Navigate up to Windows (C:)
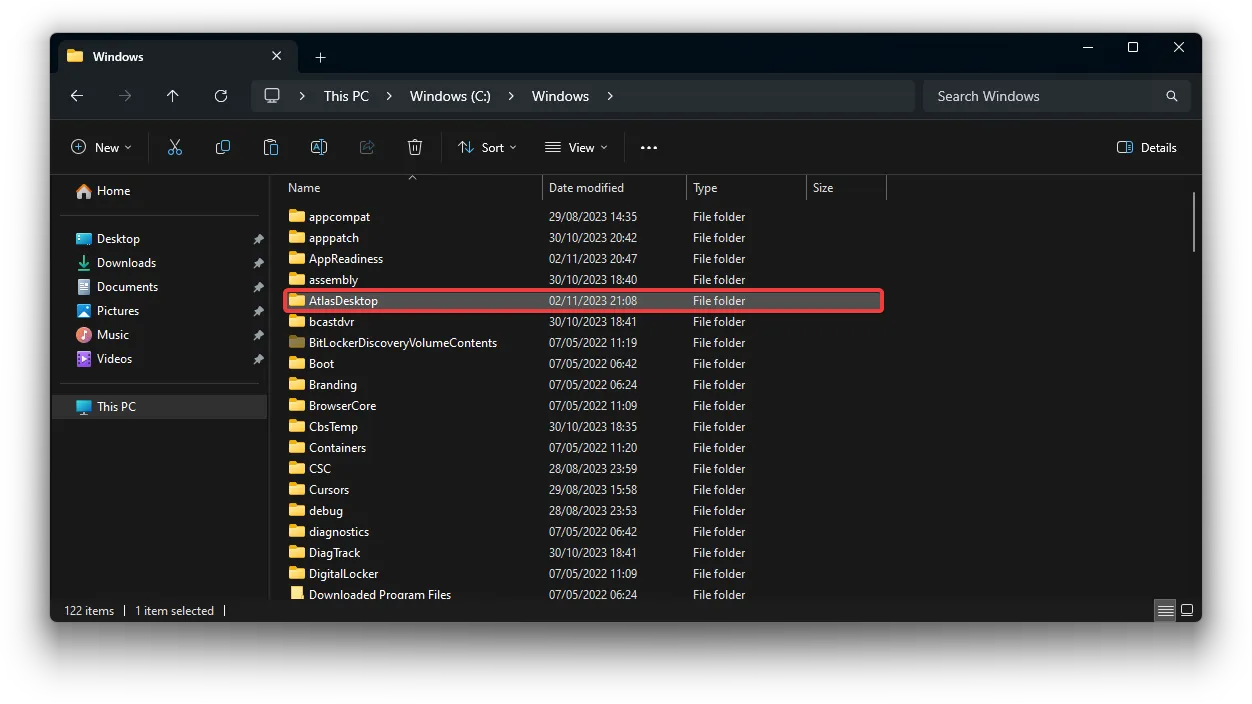Screen dimensions: 1252x704 click(x=172, y=96)
